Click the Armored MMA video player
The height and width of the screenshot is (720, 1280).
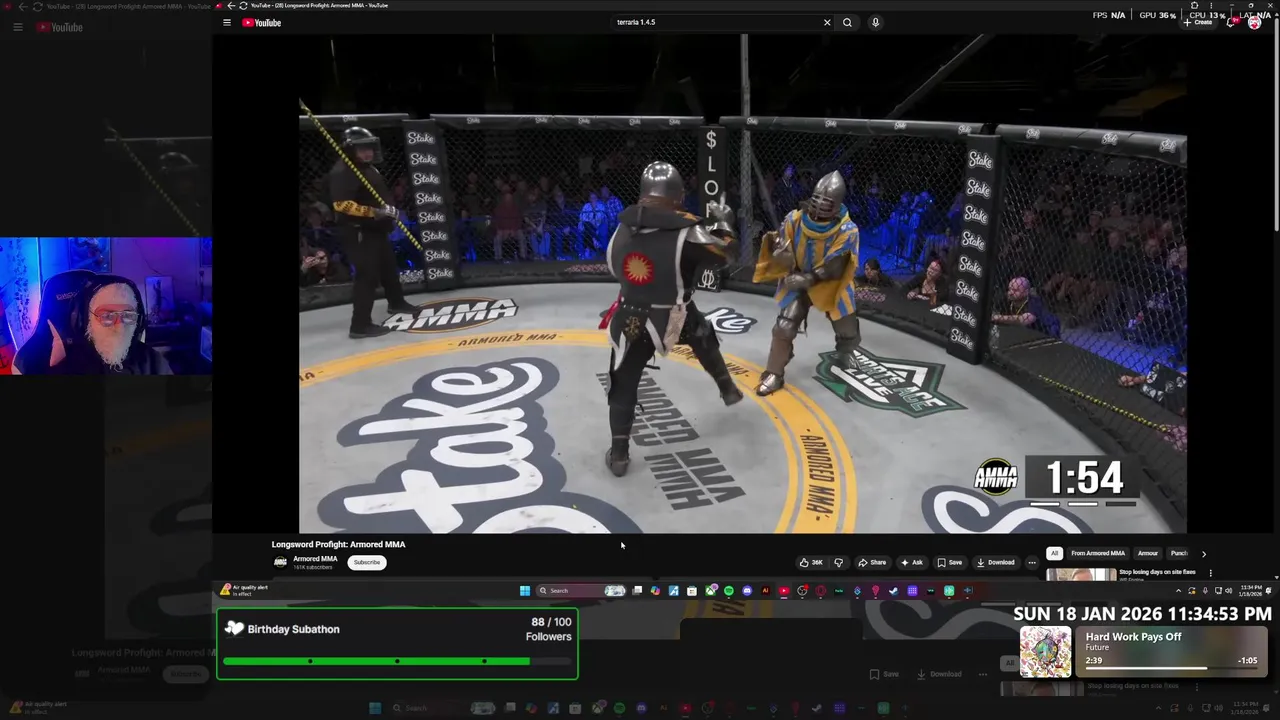tap(742, 283)
